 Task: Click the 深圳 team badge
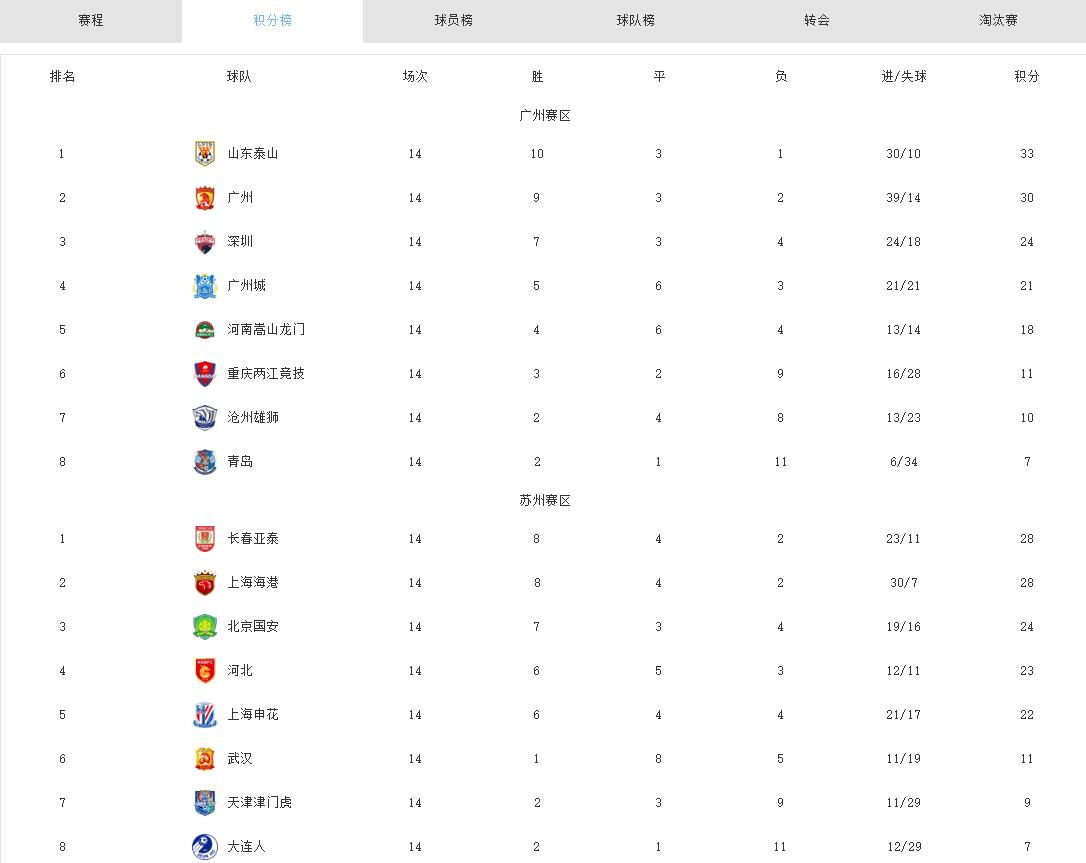coord(204,242)
